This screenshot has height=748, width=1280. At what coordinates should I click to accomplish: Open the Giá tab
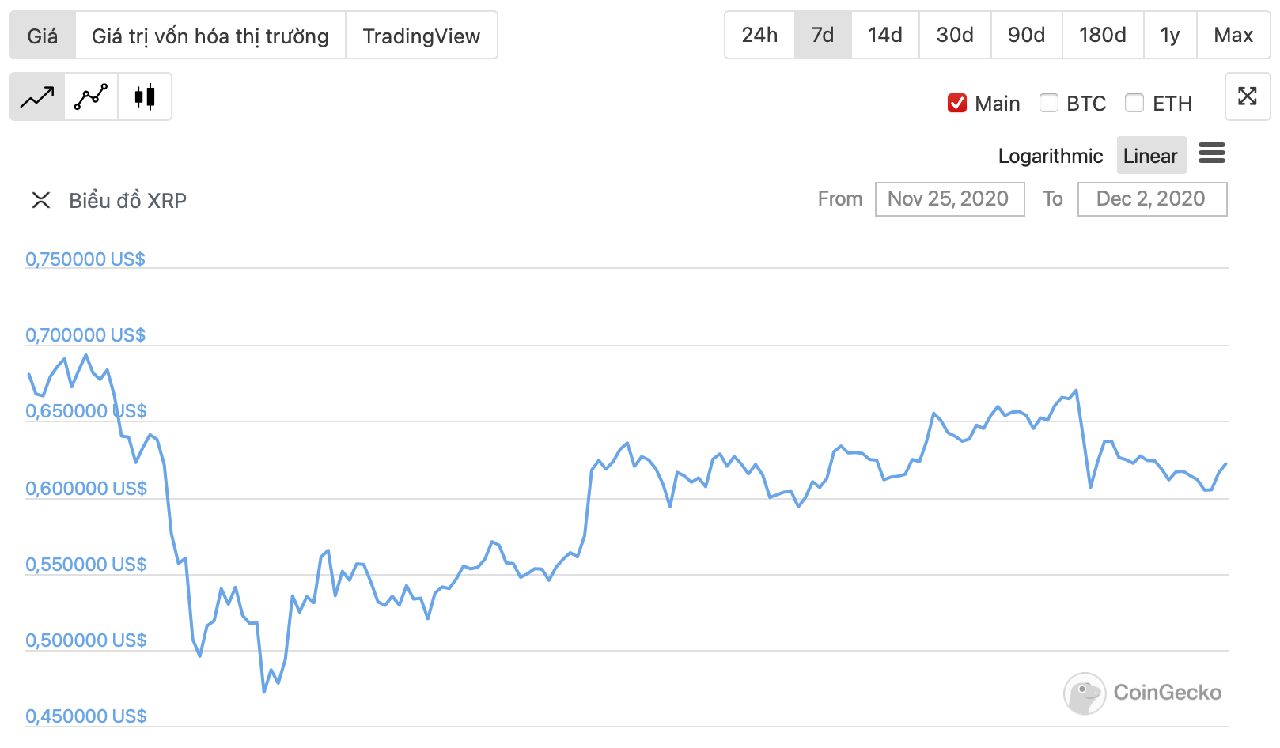[x=43, y=36]
